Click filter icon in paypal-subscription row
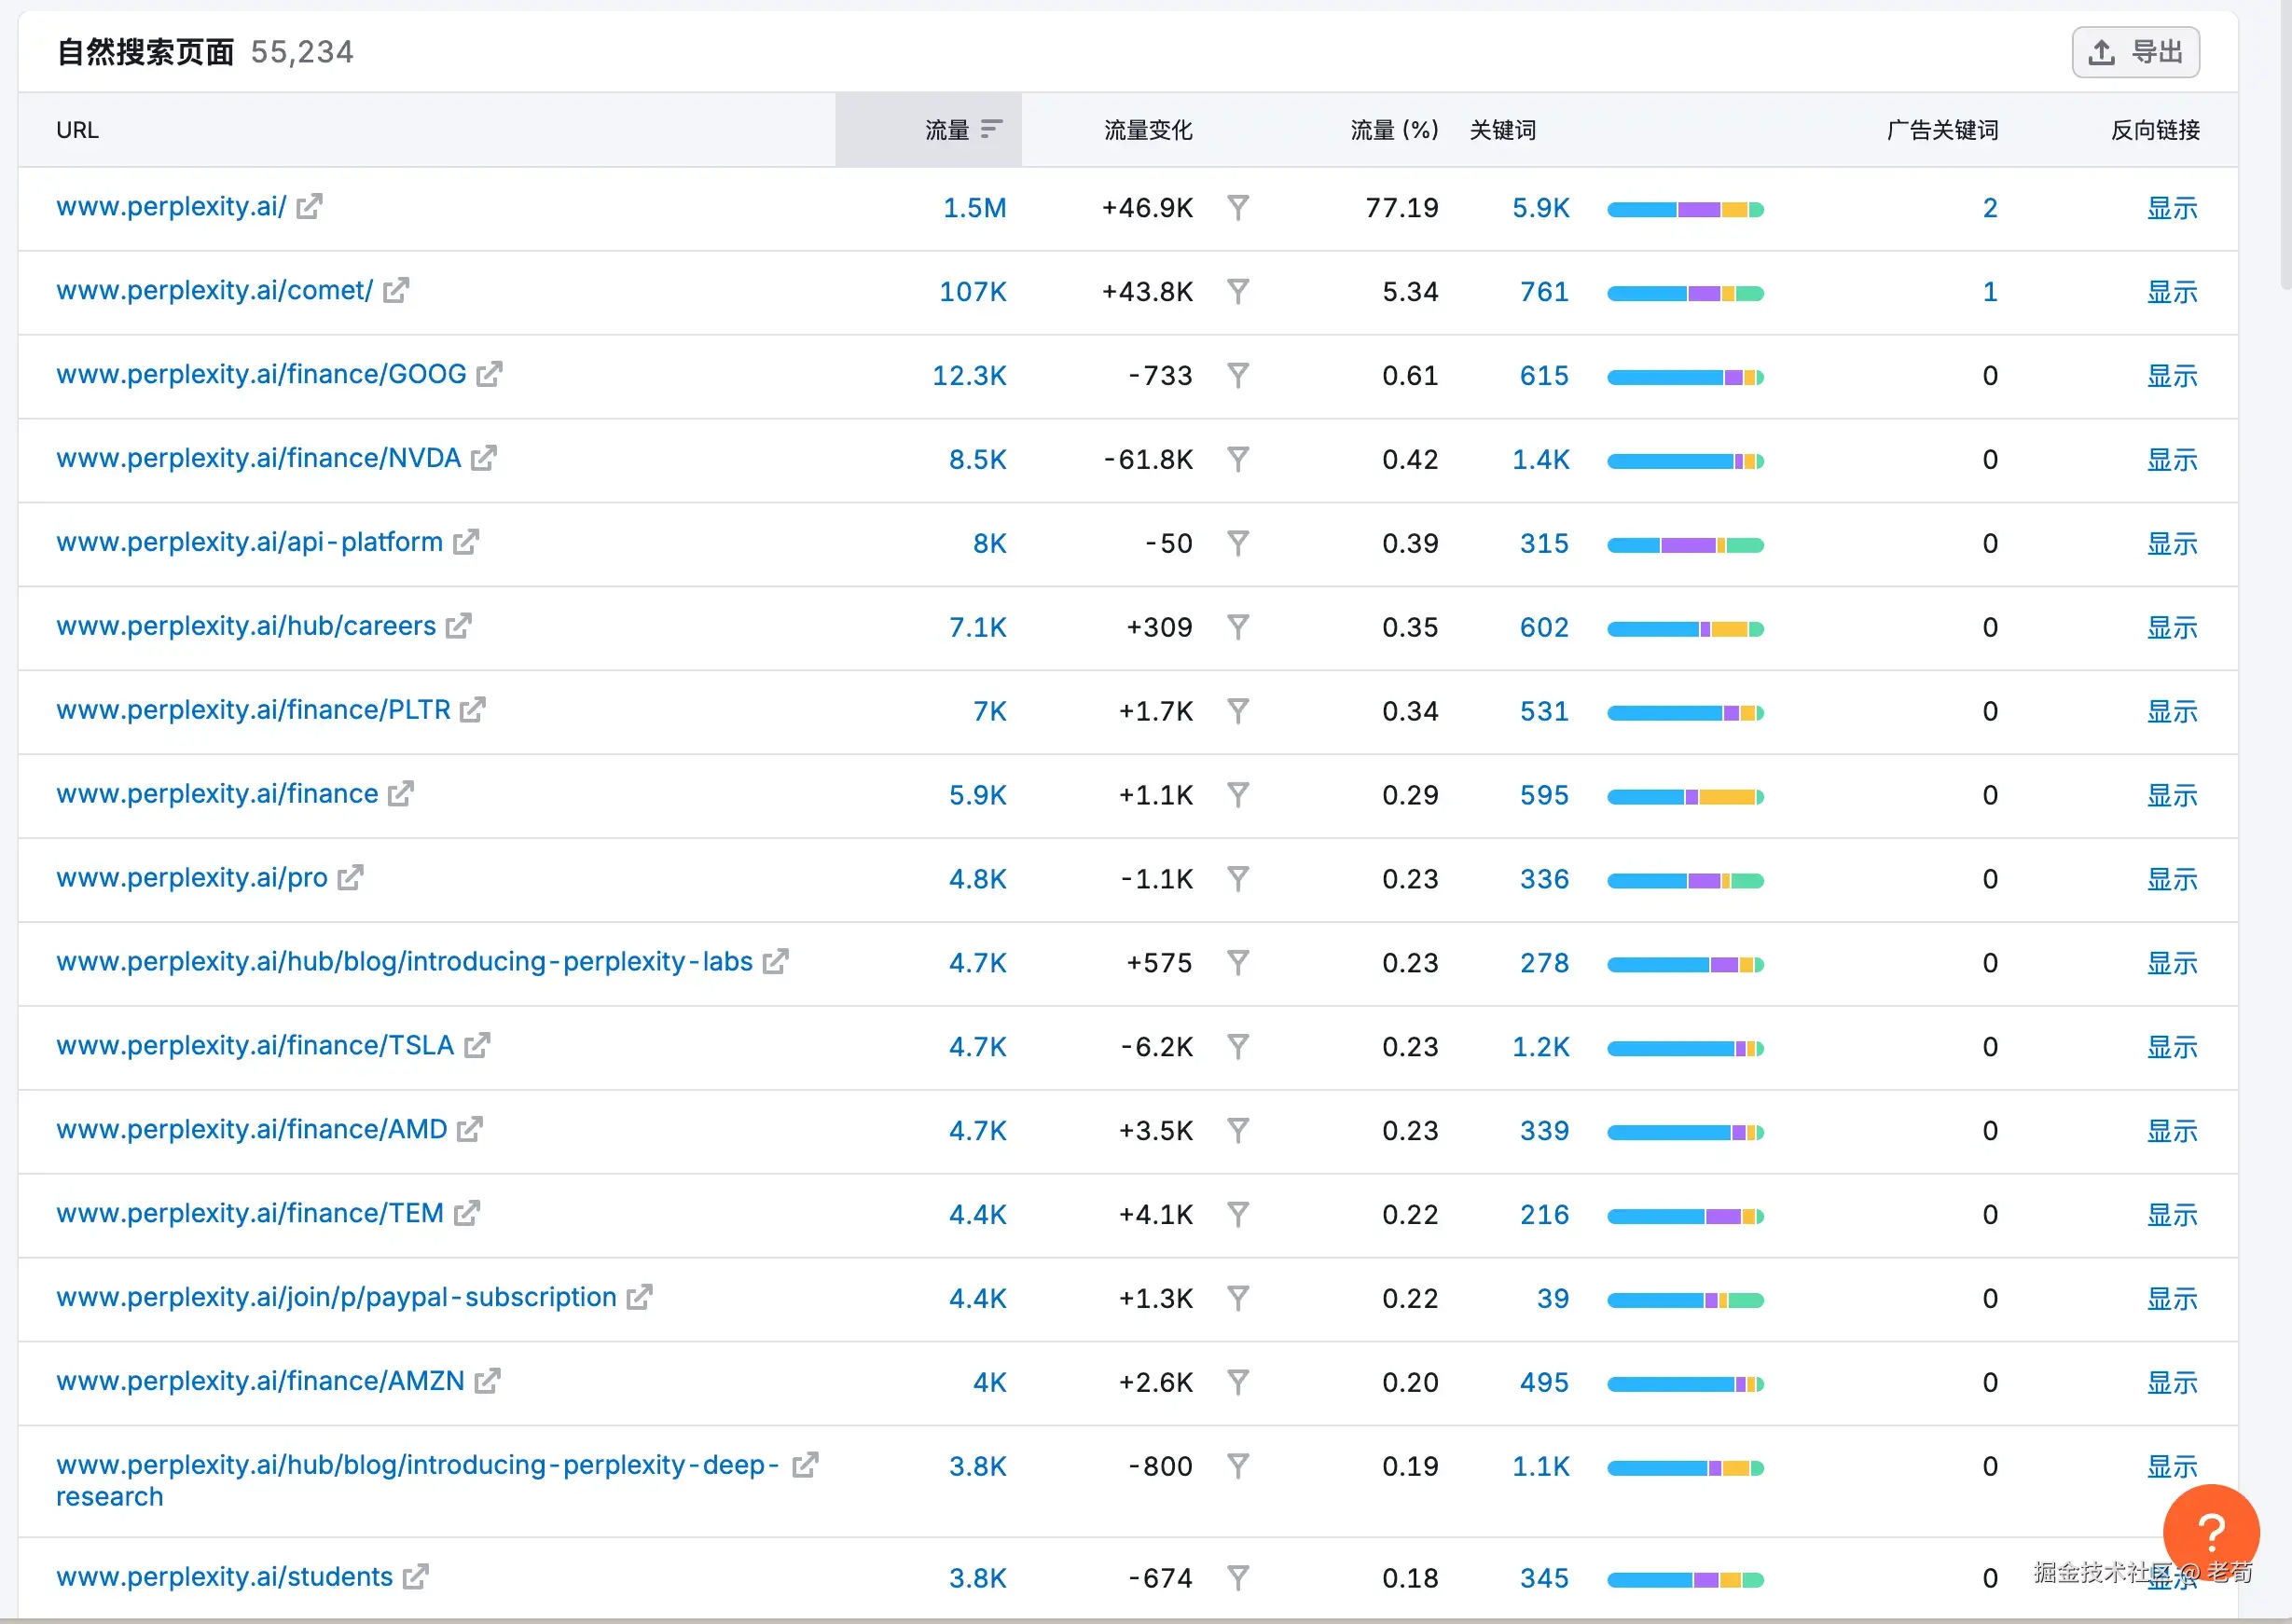This screenshot has width=2292, height=1624. pos(1238,1299)
